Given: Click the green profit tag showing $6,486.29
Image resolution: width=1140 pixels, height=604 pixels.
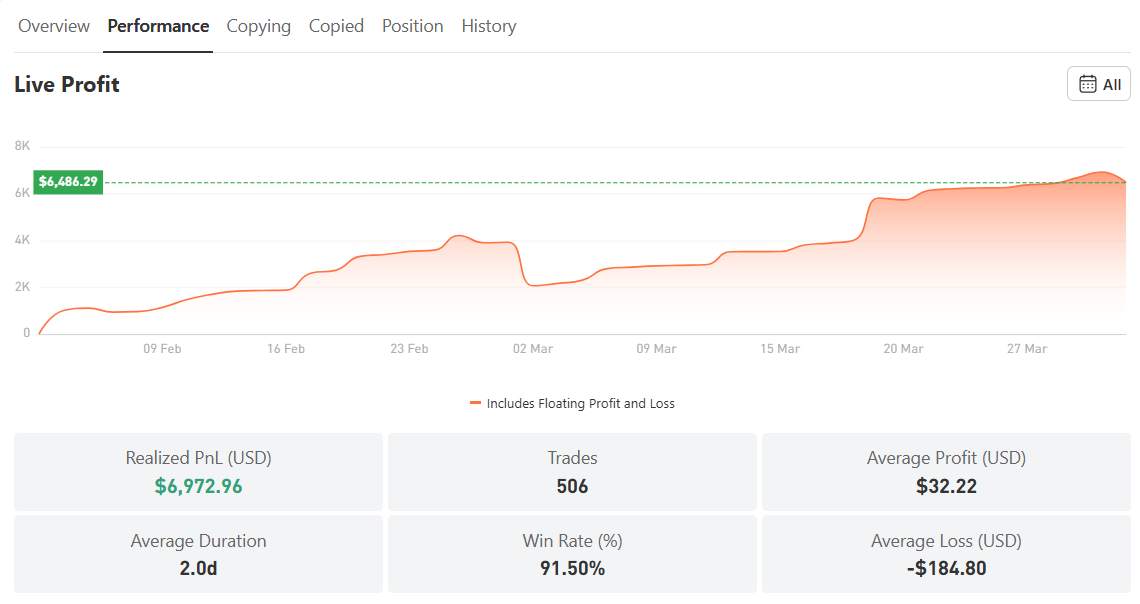Looking at the screenshot, I should click(x=67, y=182).
